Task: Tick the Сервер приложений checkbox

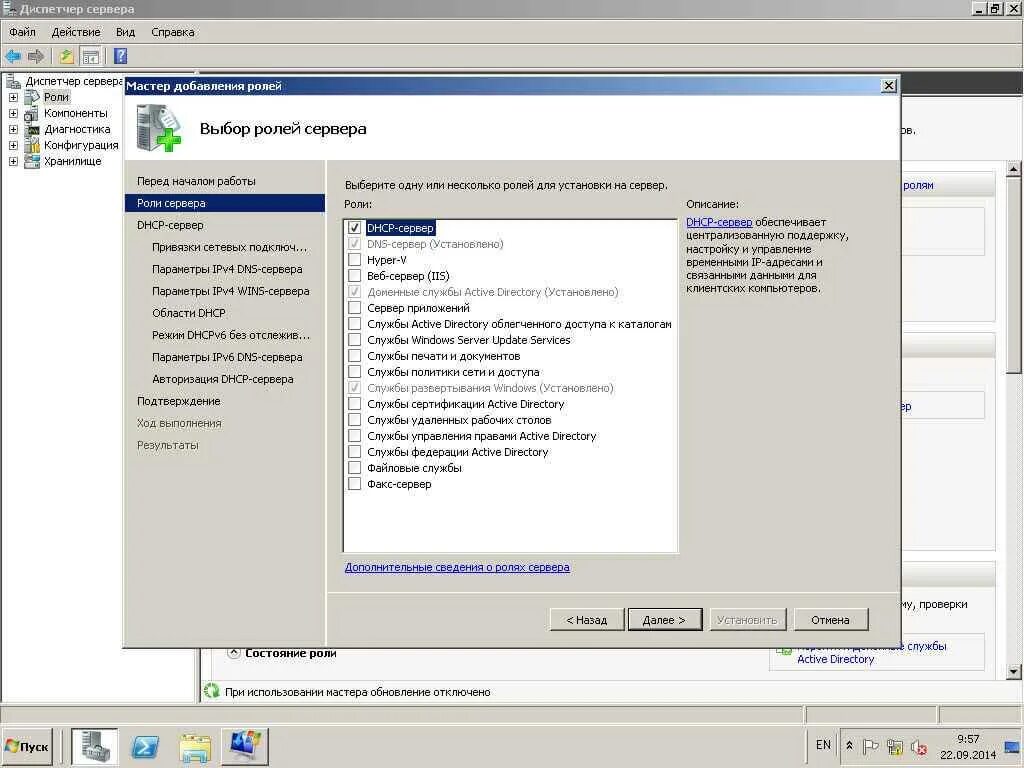Action: click(354, 308)
